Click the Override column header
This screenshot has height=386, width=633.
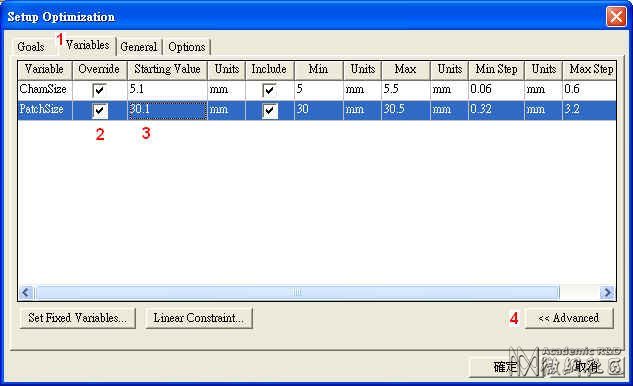[x=99, y=70]
